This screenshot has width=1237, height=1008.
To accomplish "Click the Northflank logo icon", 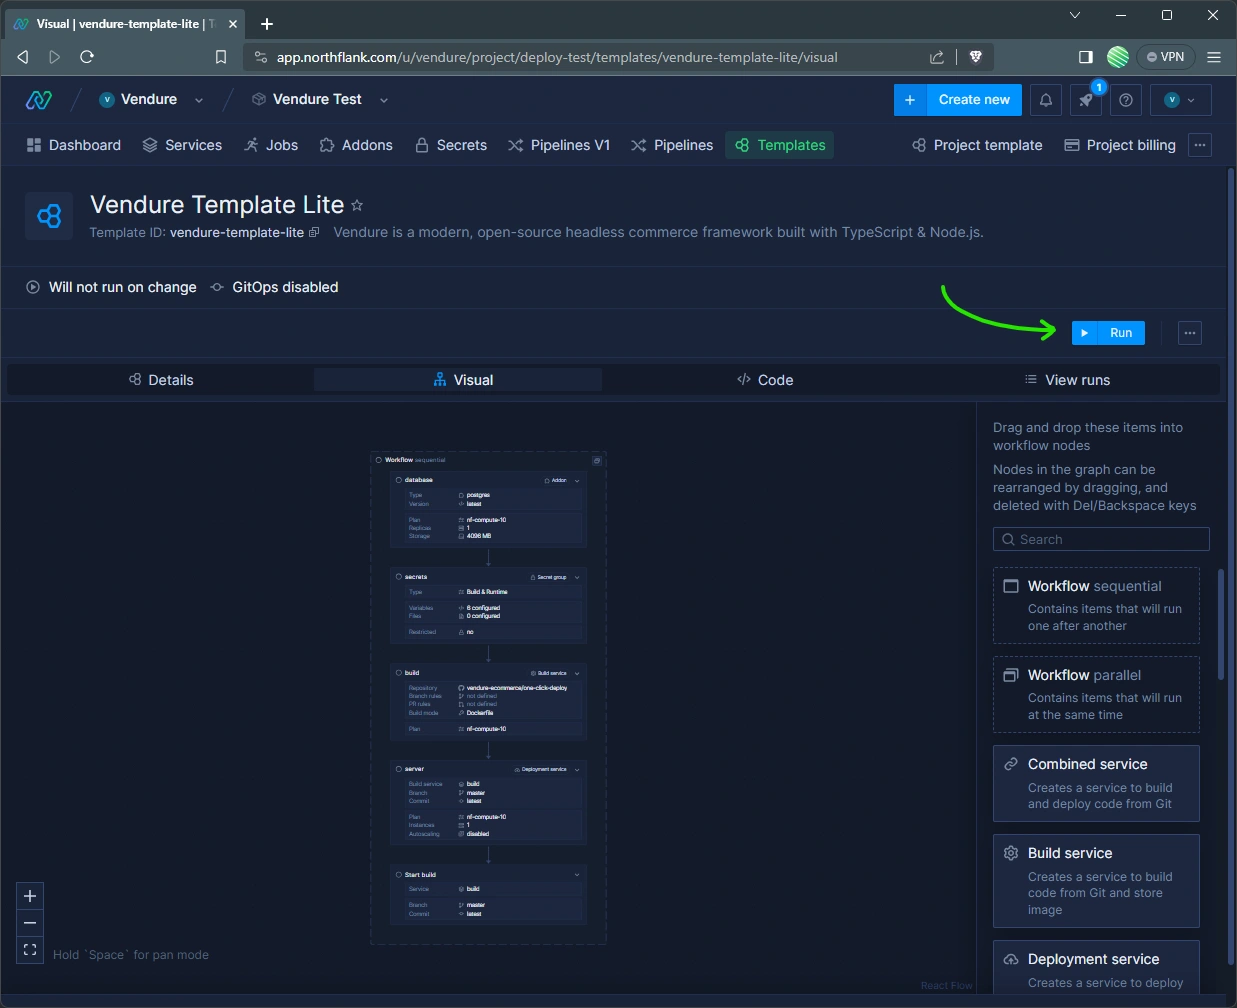I will click(x=38, y=99).
